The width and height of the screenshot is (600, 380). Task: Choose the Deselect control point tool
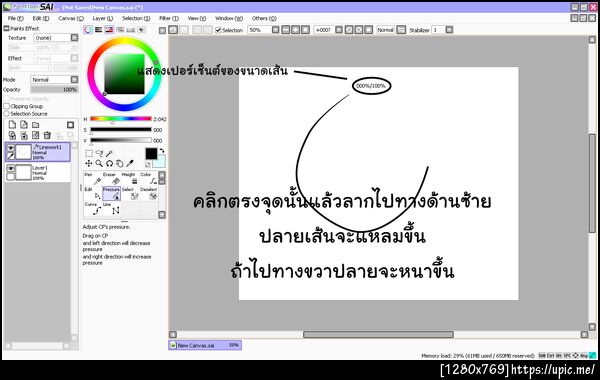point(148,194)
